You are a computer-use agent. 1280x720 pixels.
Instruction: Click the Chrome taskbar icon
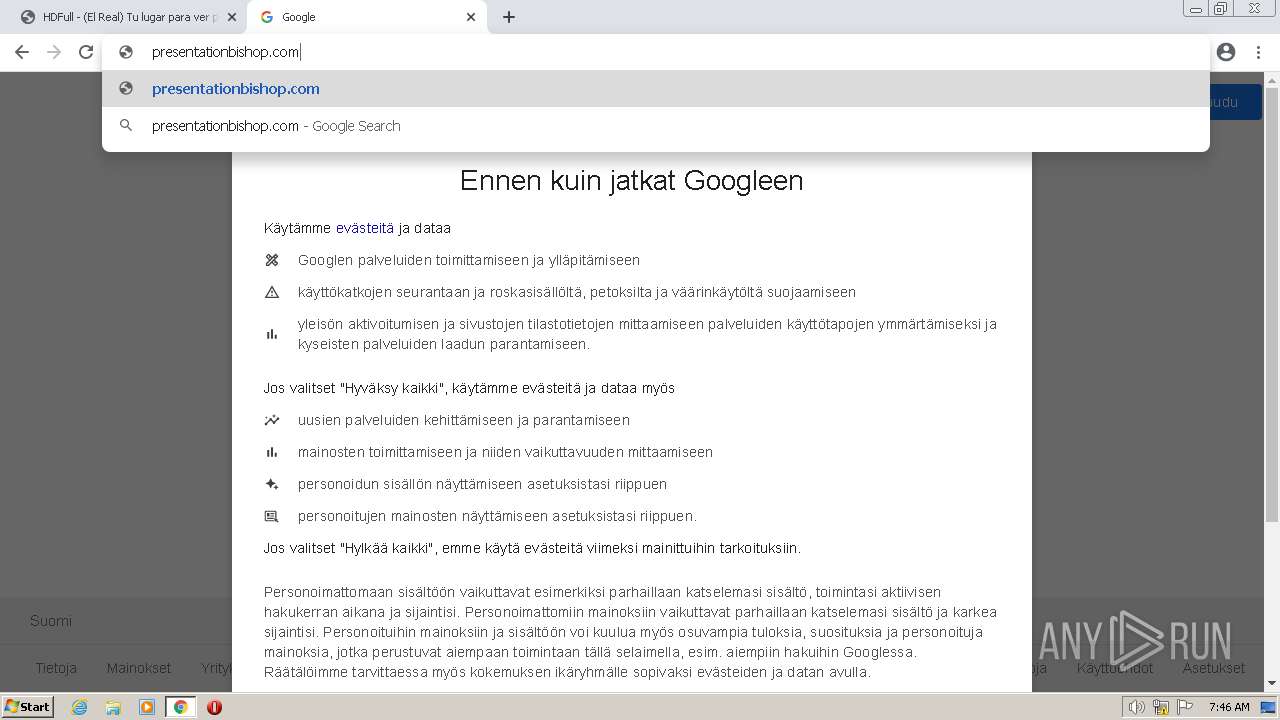point(181,707)
